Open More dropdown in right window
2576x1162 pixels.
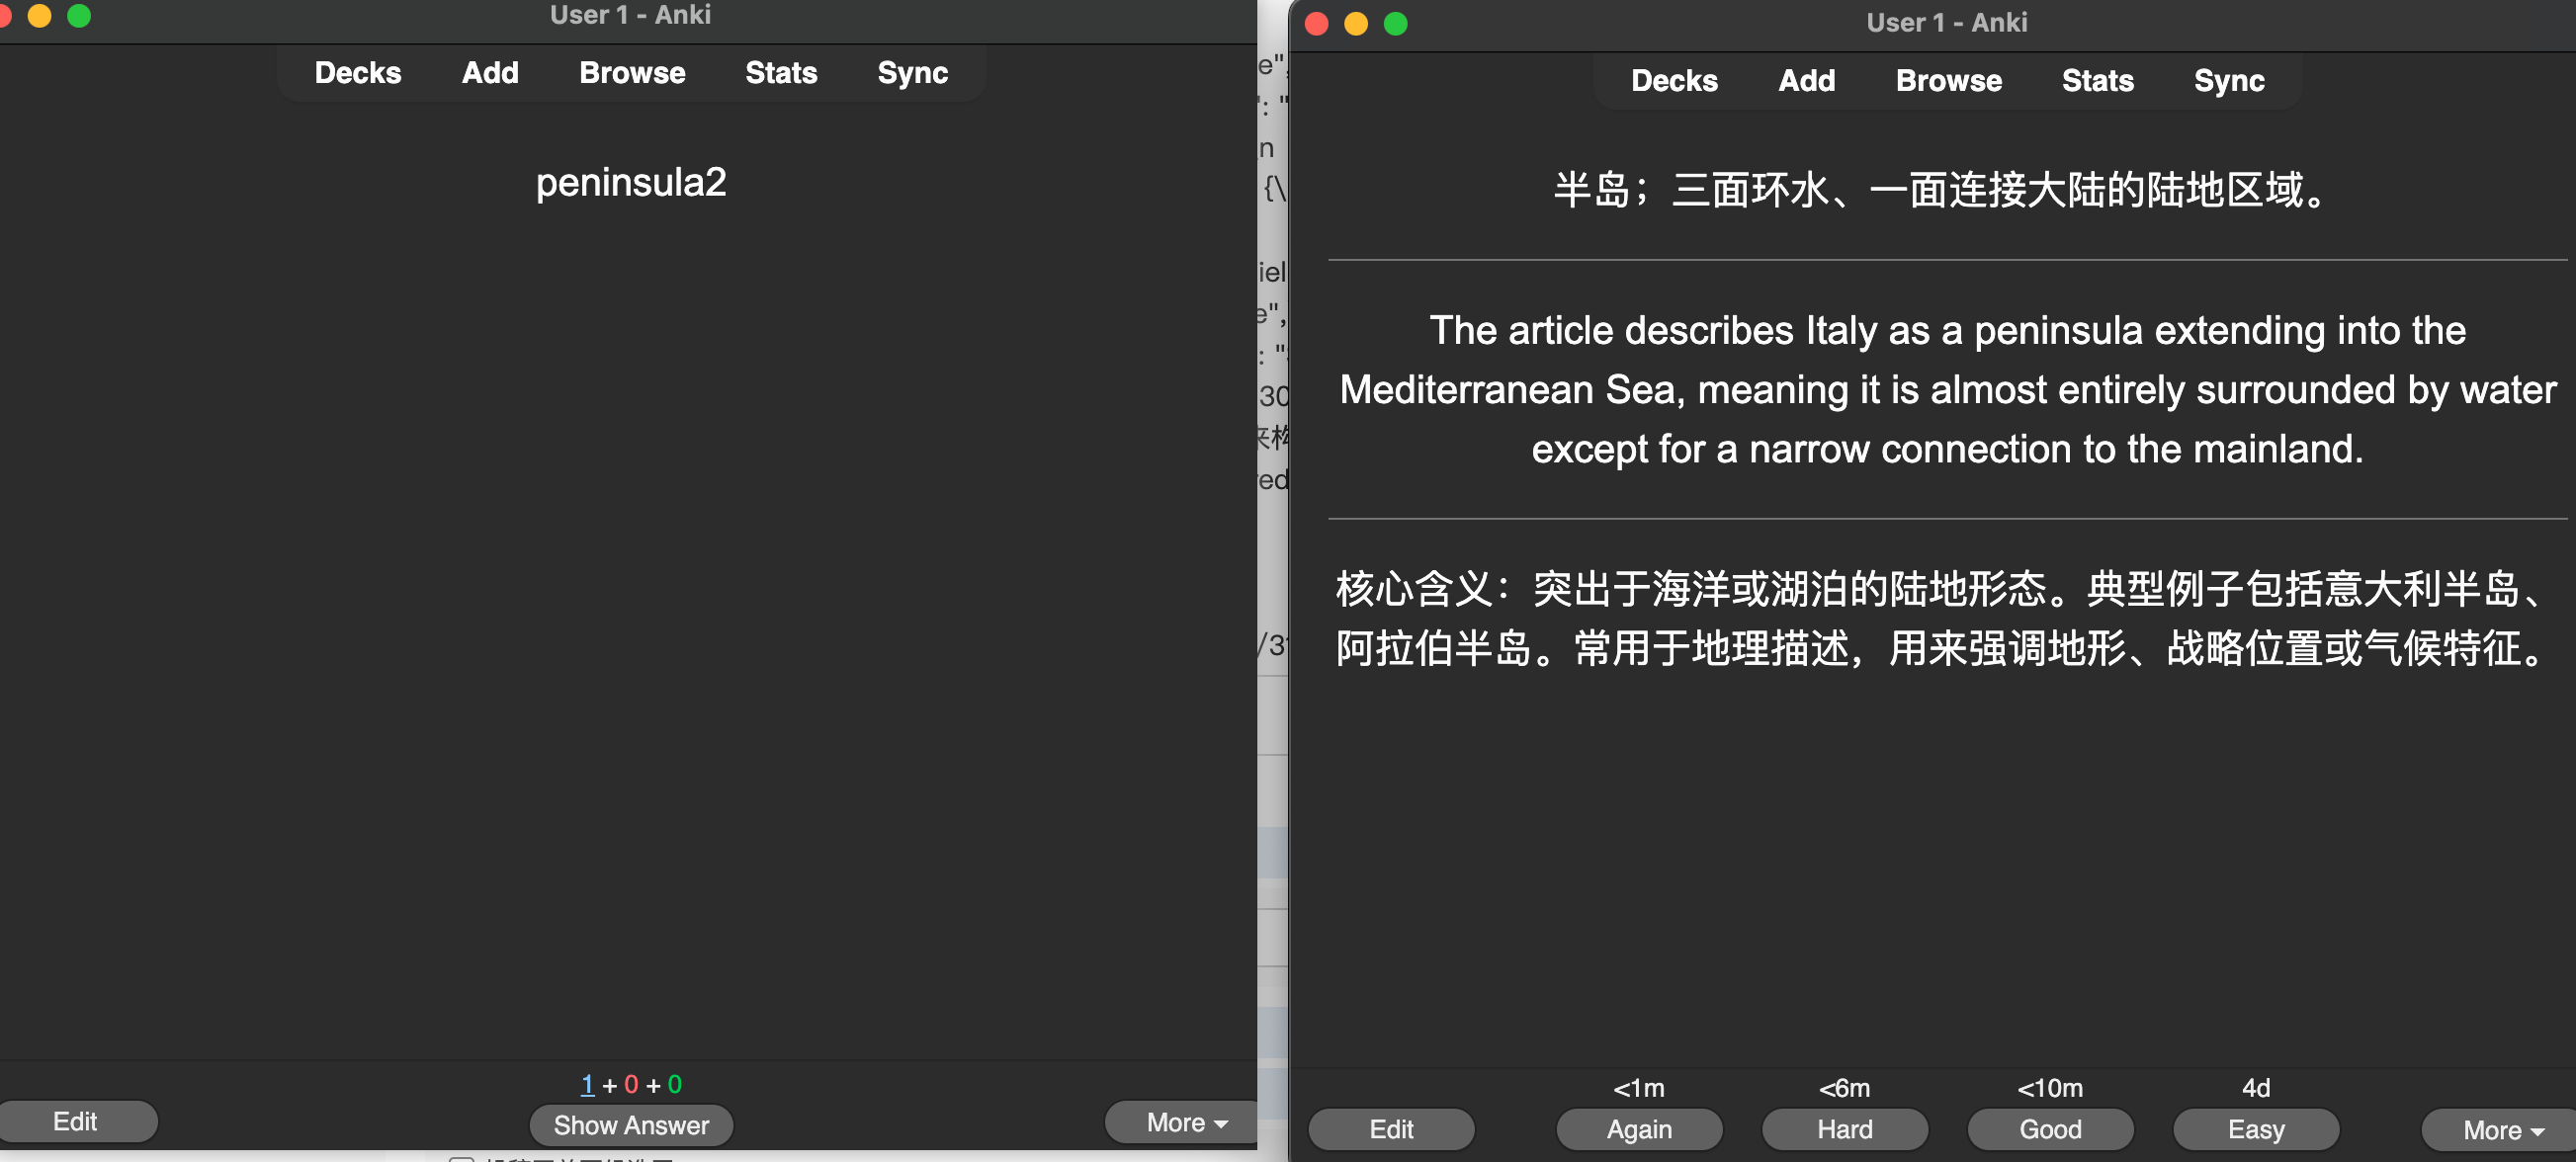[x=2501, y=1130]
